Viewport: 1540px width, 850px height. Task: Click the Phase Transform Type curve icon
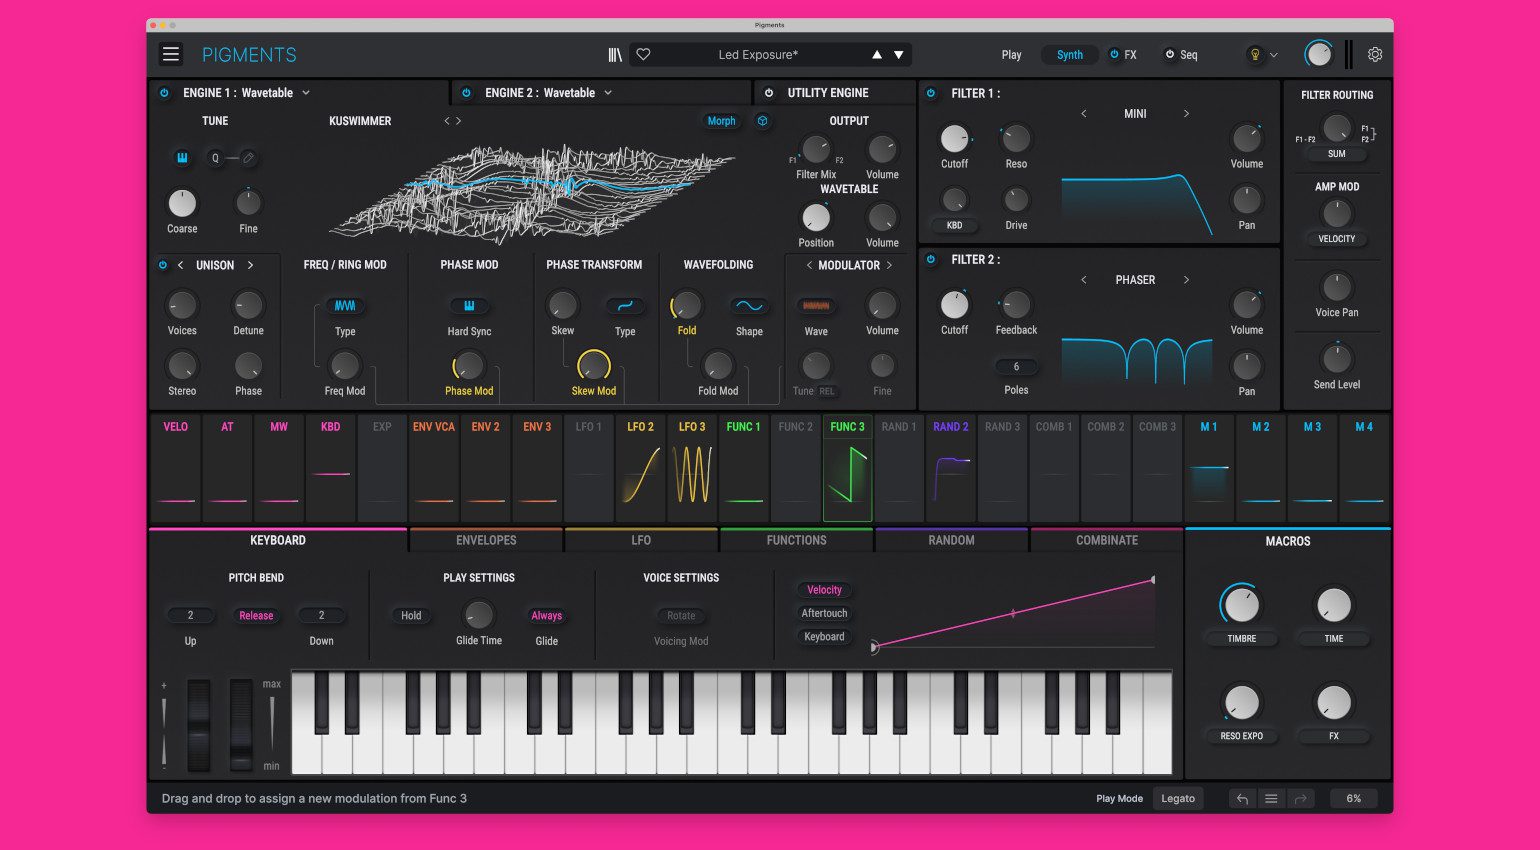click(625, 306)
